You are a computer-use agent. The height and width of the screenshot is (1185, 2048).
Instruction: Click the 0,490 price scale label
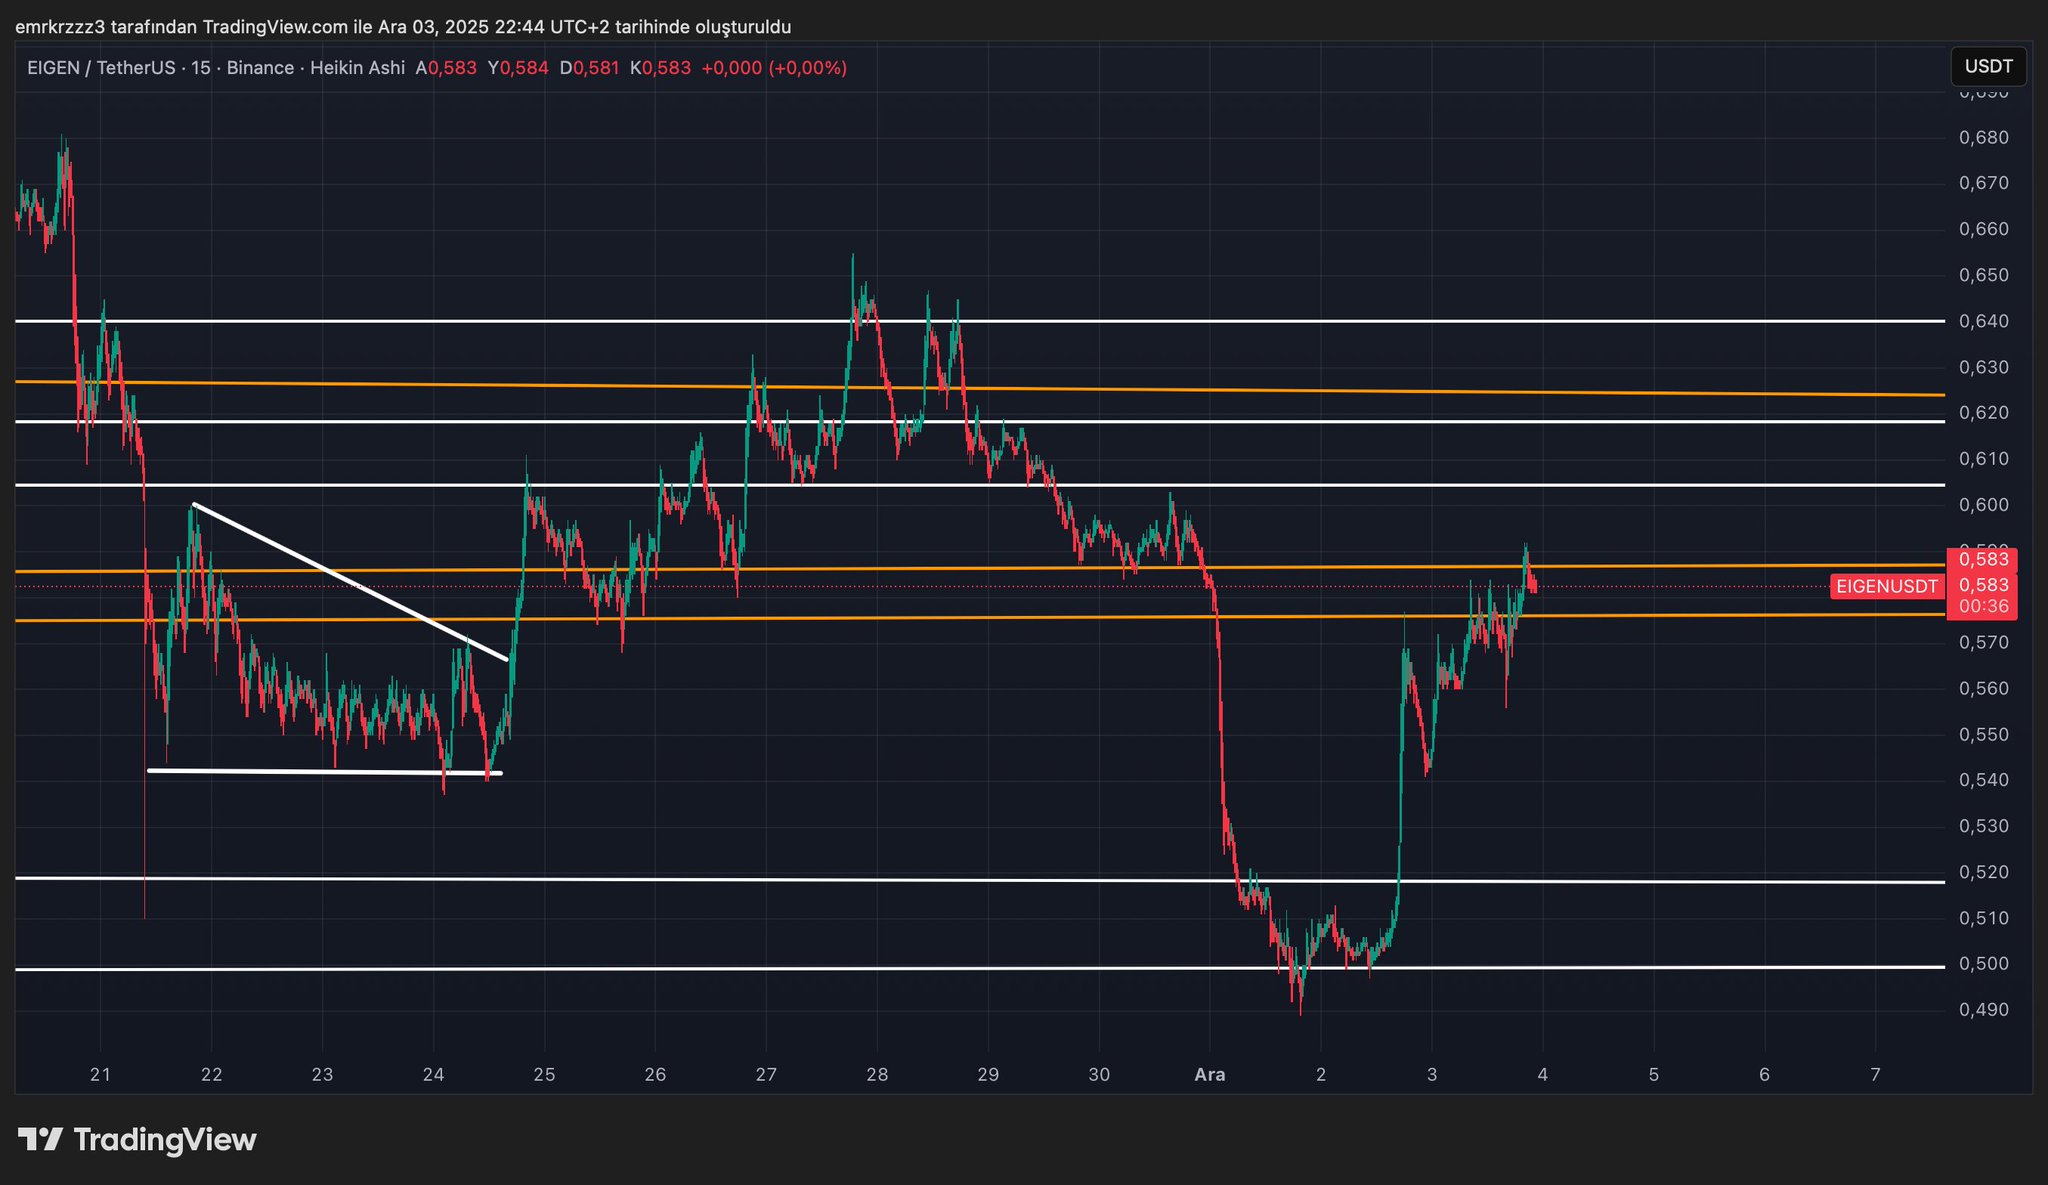[1984, 1010]
